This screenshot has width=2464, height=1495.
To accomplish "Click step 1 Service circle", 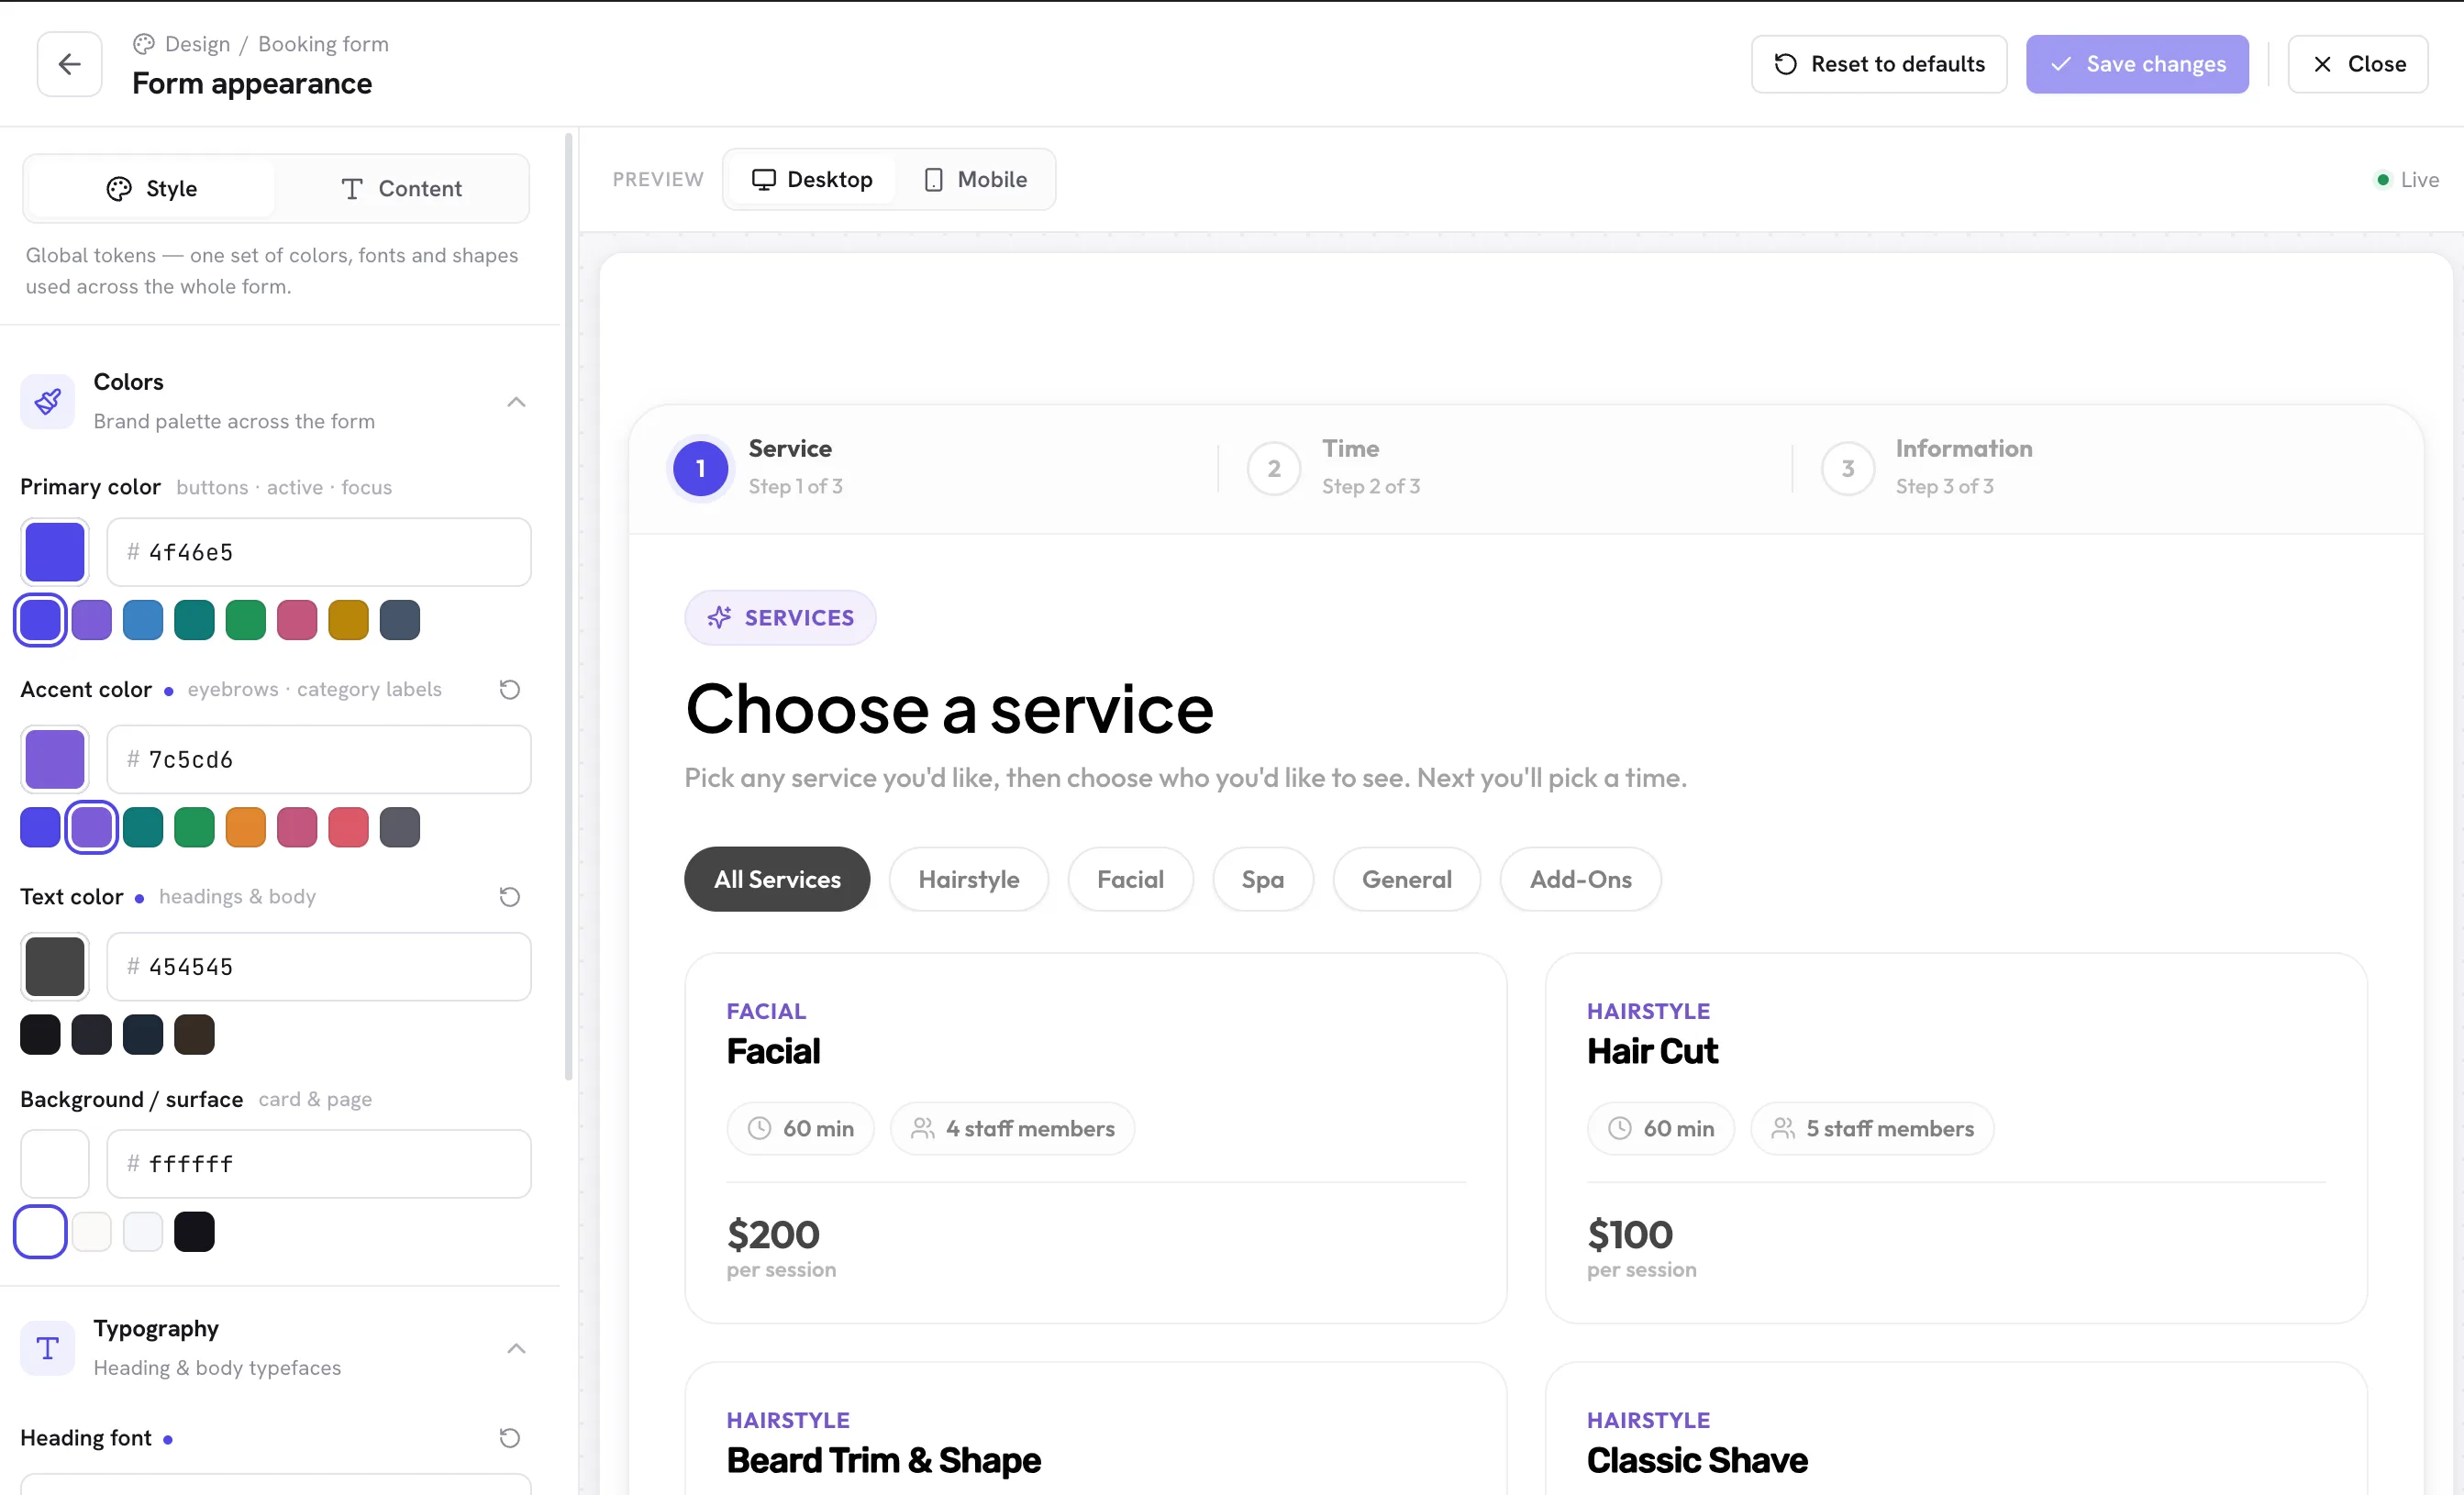I will point(700,468).
